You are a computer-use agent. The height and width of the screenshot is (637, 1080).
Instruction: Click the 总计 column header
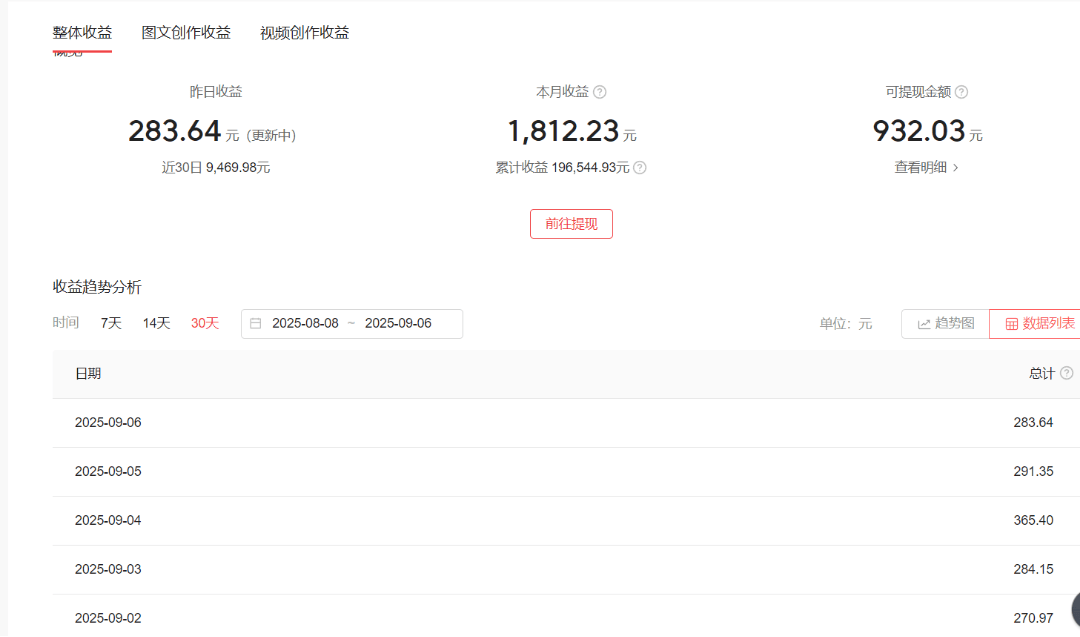click(x=1041, y=373)
